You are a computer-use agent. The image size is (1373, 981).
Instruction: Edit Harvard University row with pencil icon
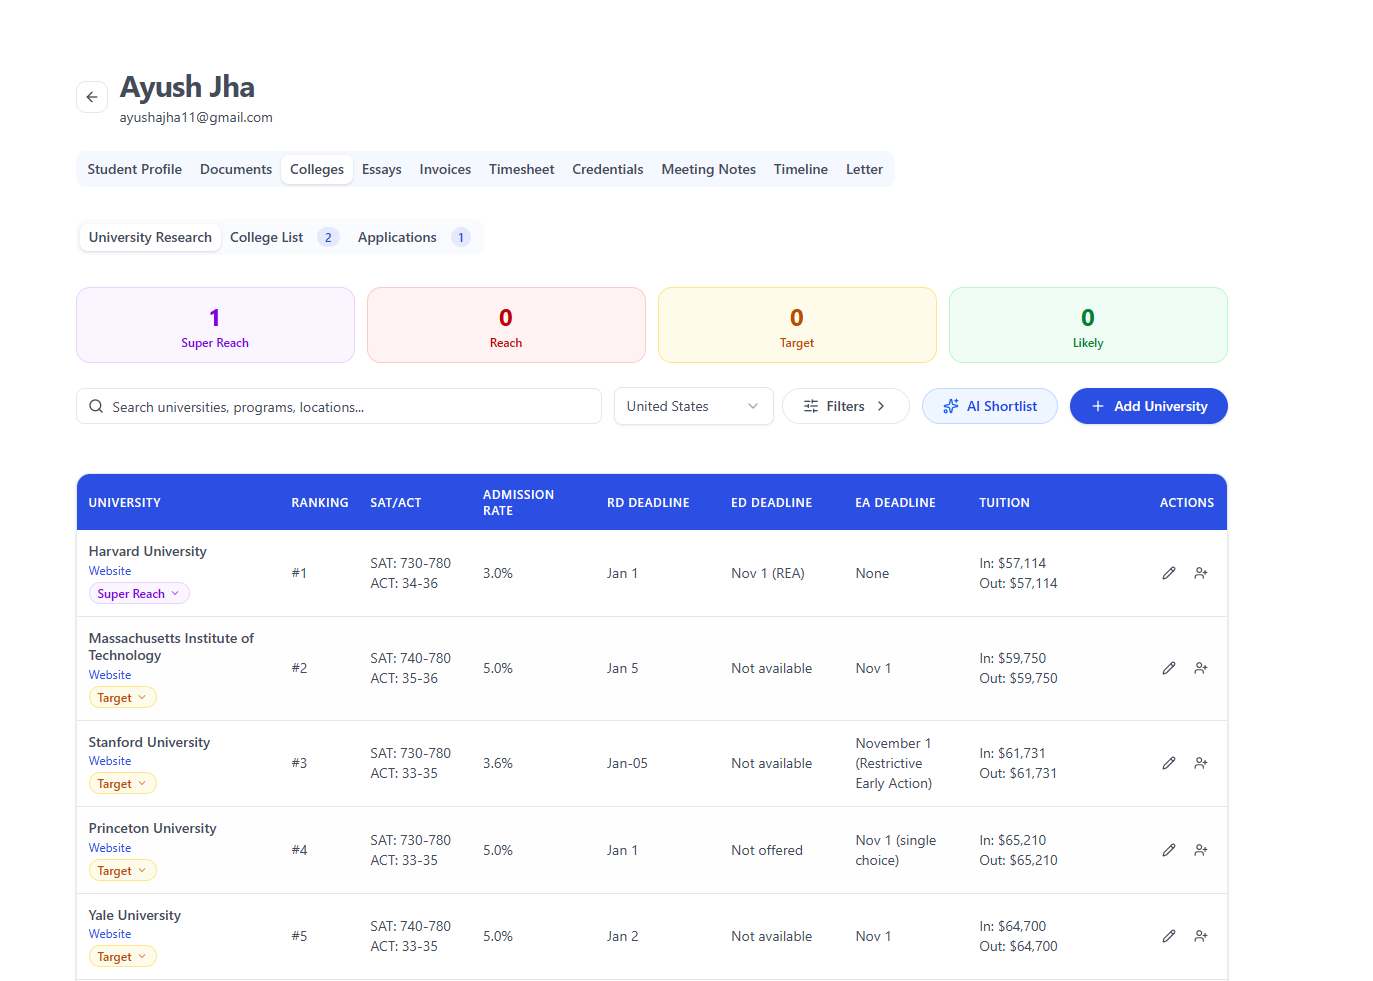click(x=1169, y=573)
